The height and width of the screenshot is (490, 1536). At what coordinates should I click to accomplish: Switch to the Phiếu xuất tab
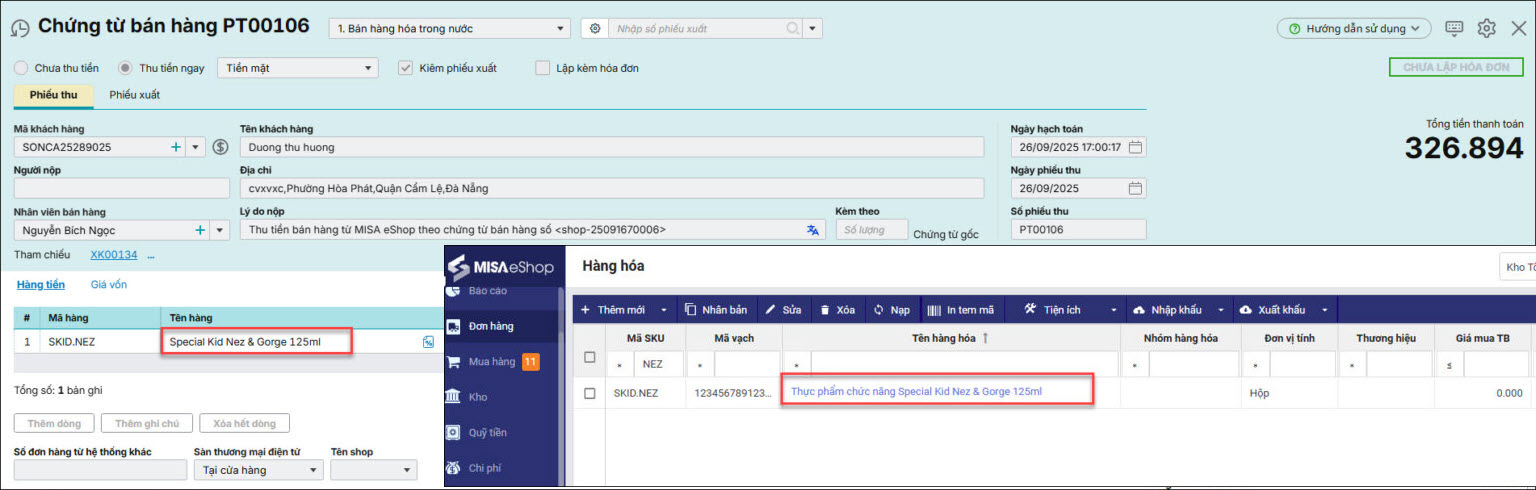click(x=134, y=95)
